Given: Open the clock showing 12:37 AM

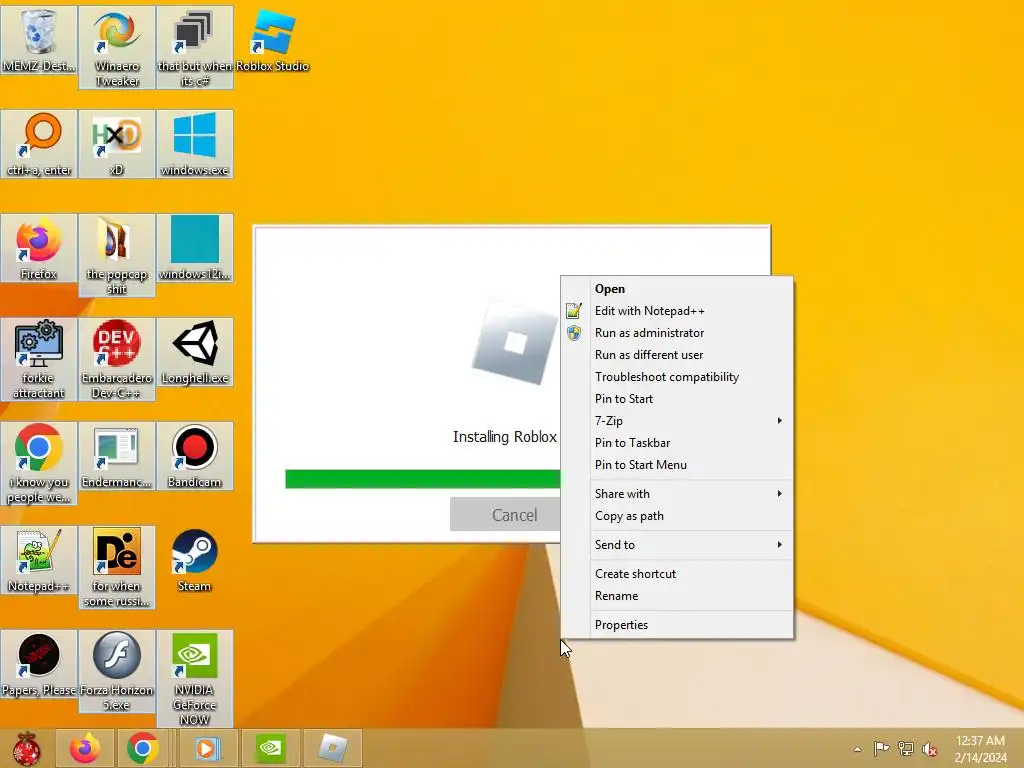Looking at the screenshot, I should 980,748.
